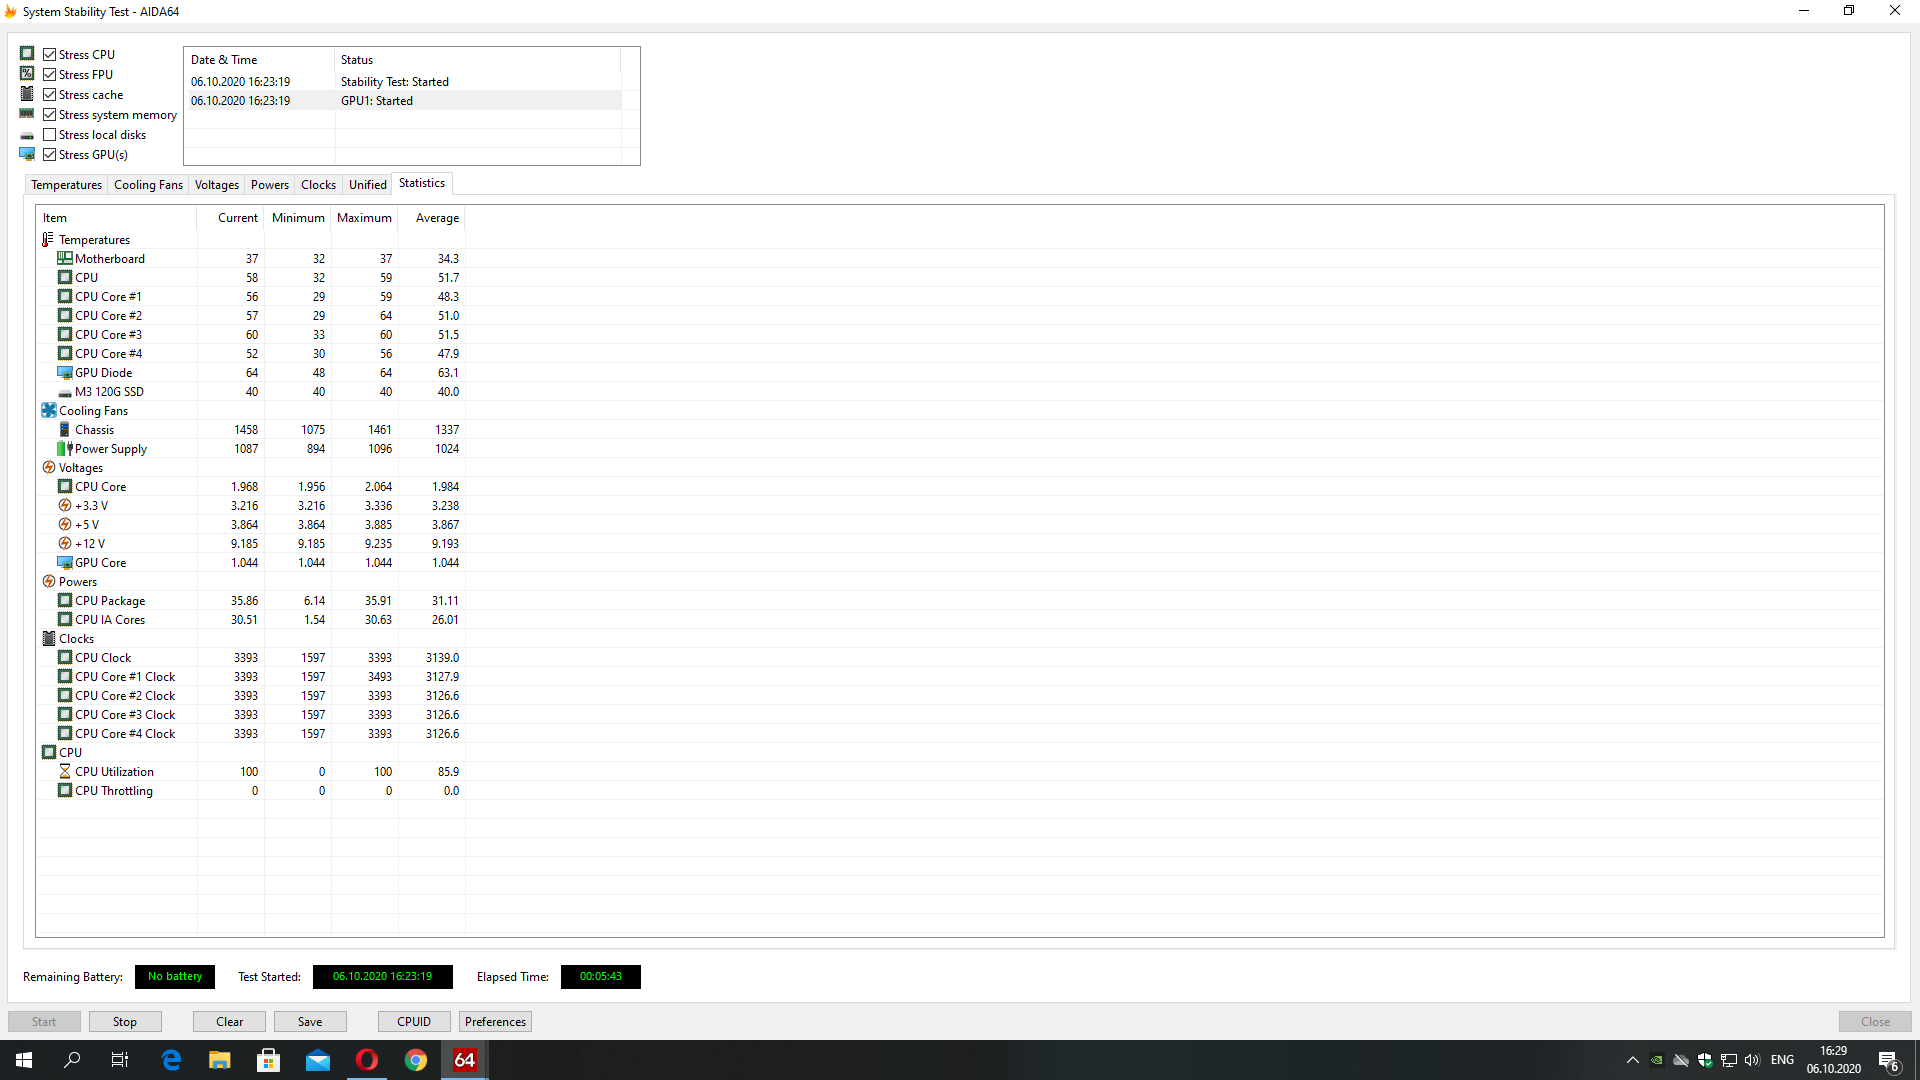Screen dimensions: 1920x1080
Task: Open the Voltages tab
Action: pos(216,185)
